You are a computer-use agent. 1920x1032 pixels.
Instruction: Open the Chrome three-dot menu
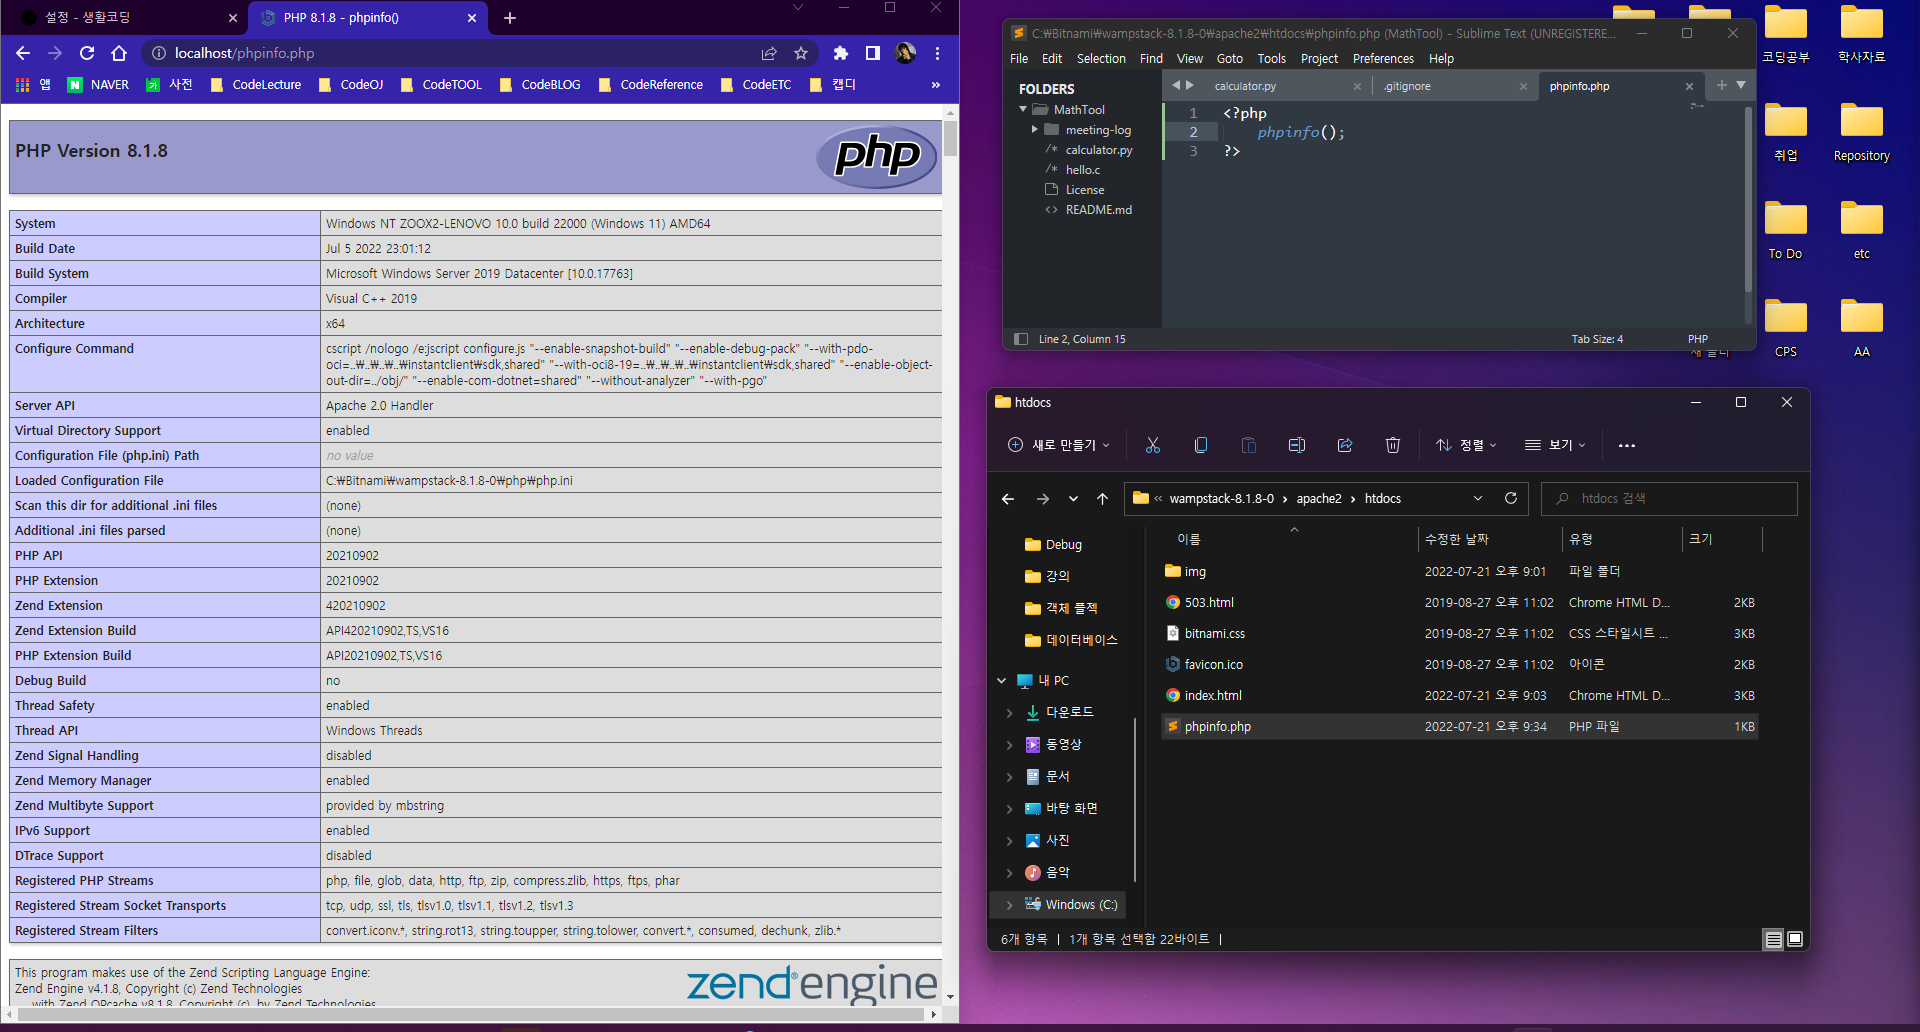click(x=937, y=53)
